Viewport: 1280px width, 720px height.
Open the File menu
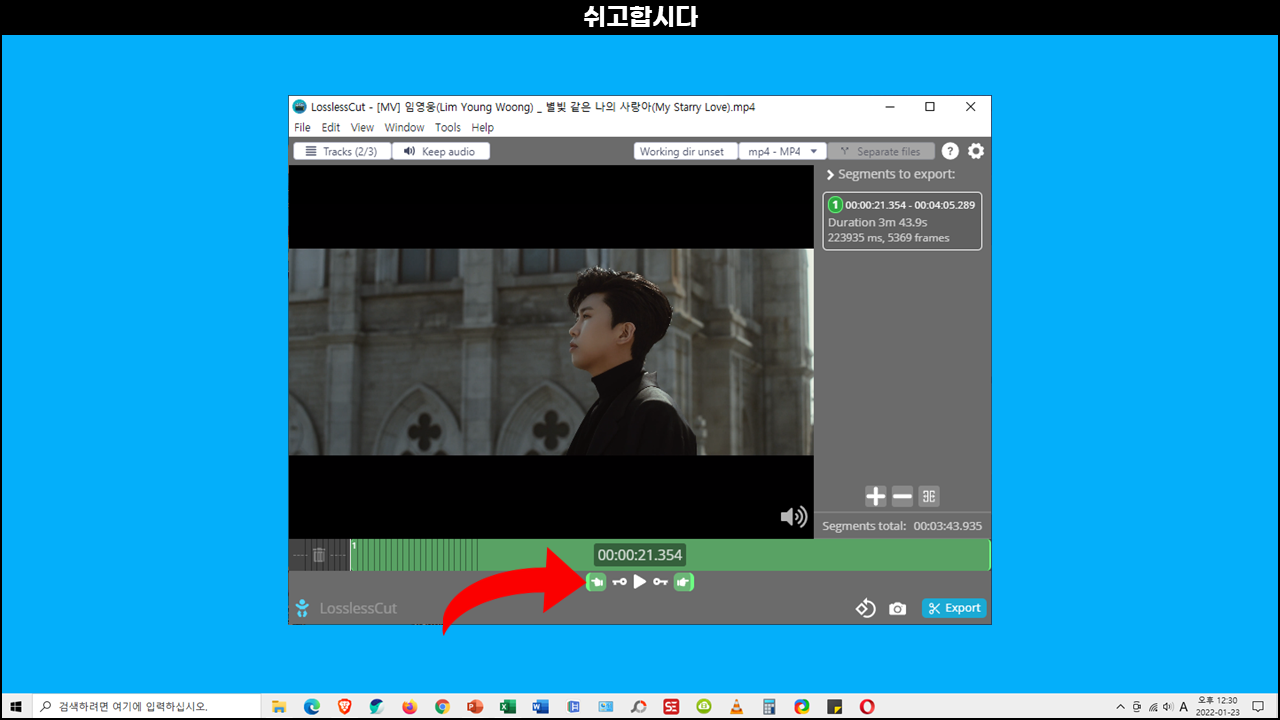click(302, 127)
